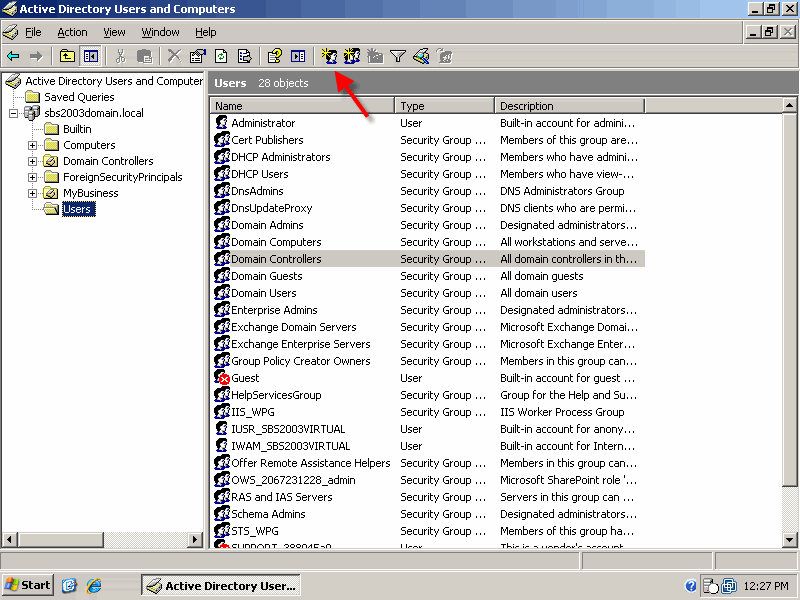Expand the ForeignSecurityPrincipals tree node
This screenshot has height=600, width=800.
pos(32,178)
